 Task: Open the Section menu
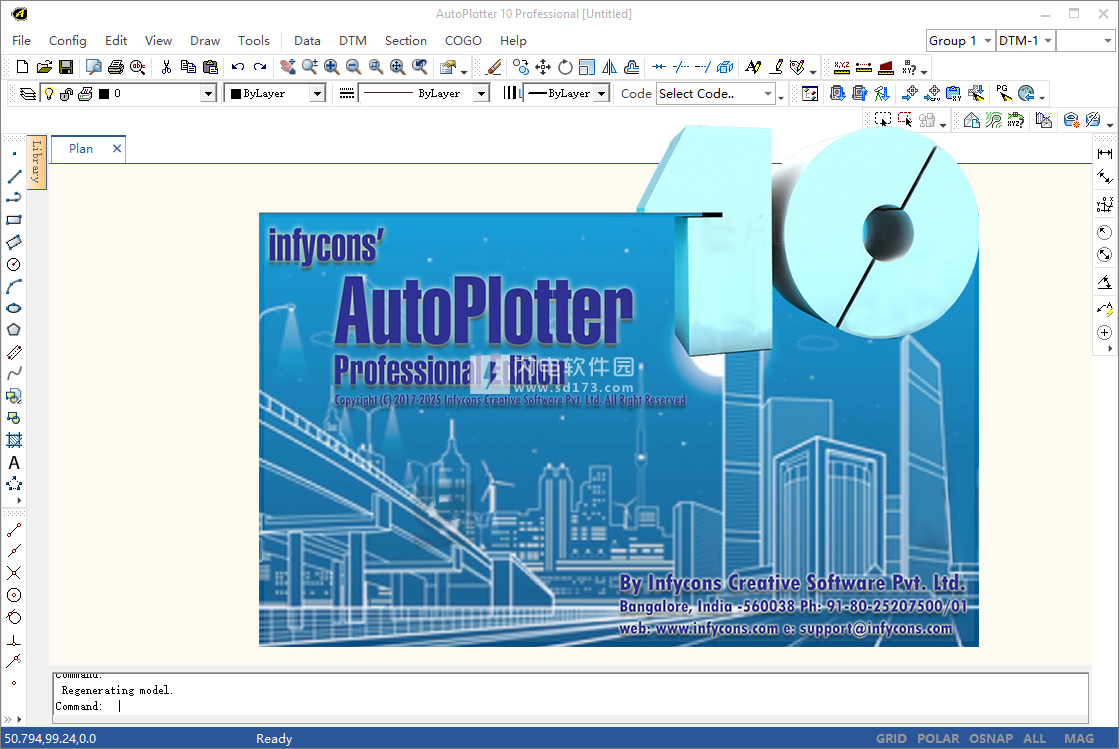point(405,41)
